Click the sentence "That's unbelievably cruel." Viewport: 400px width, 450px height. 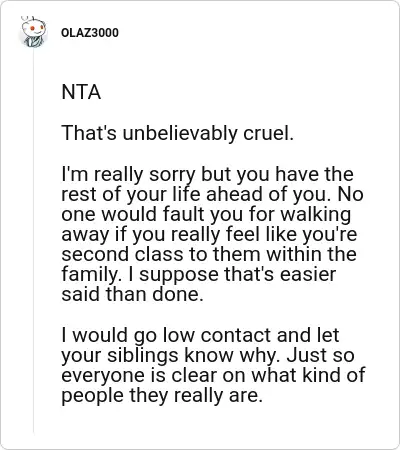177,133
